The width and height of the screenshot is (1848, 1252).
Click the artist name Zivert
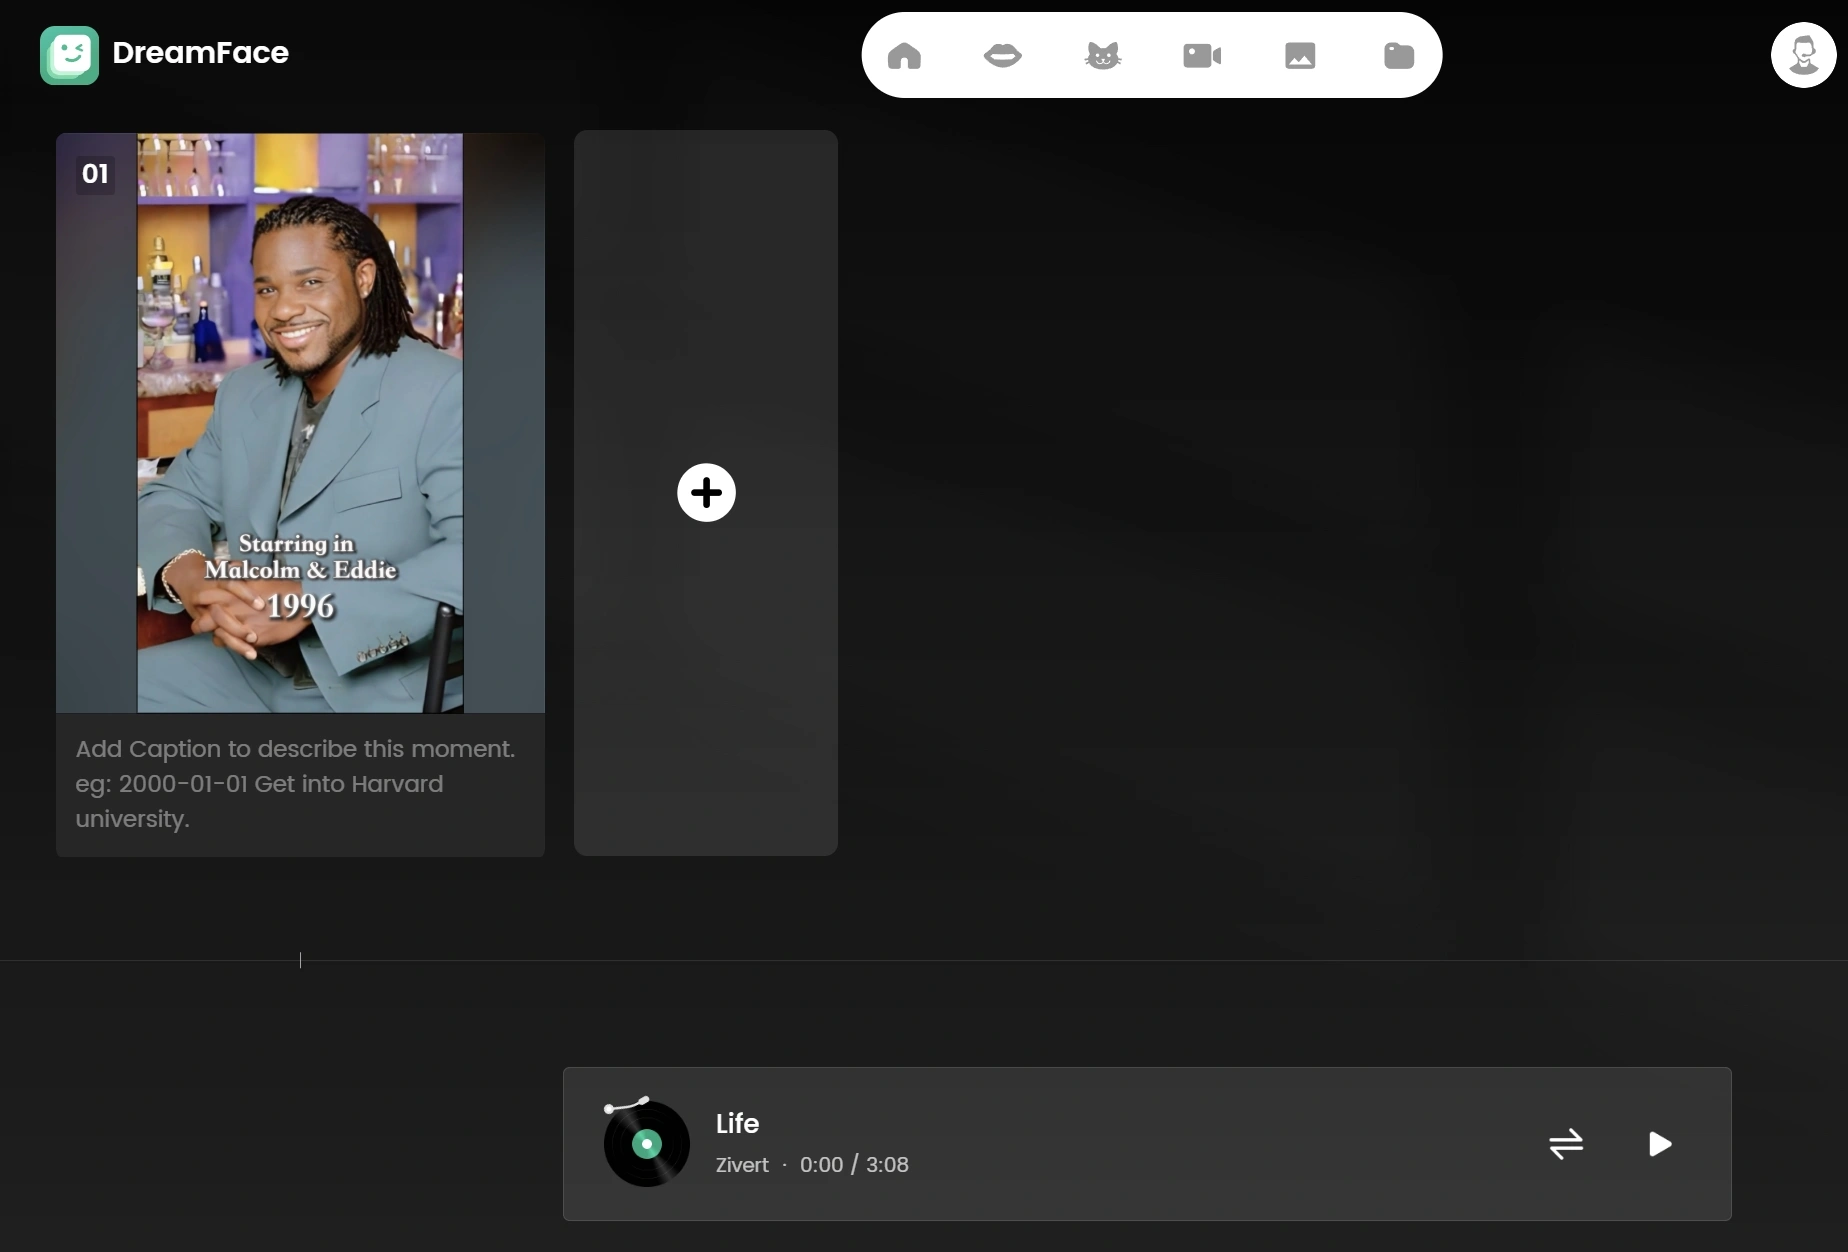click(x=742, y=1165)
